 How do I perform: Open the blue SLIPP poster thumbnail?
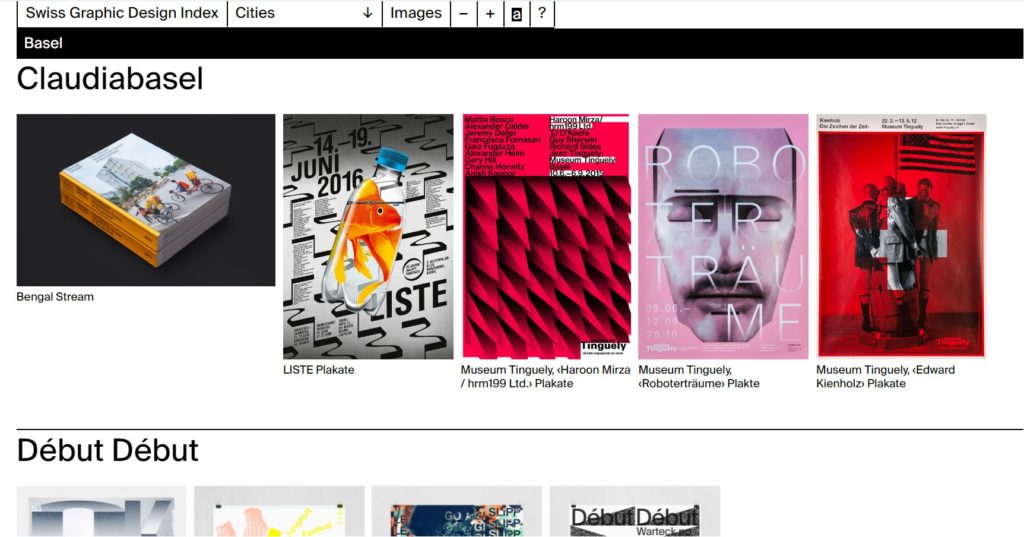coord(457,512)
